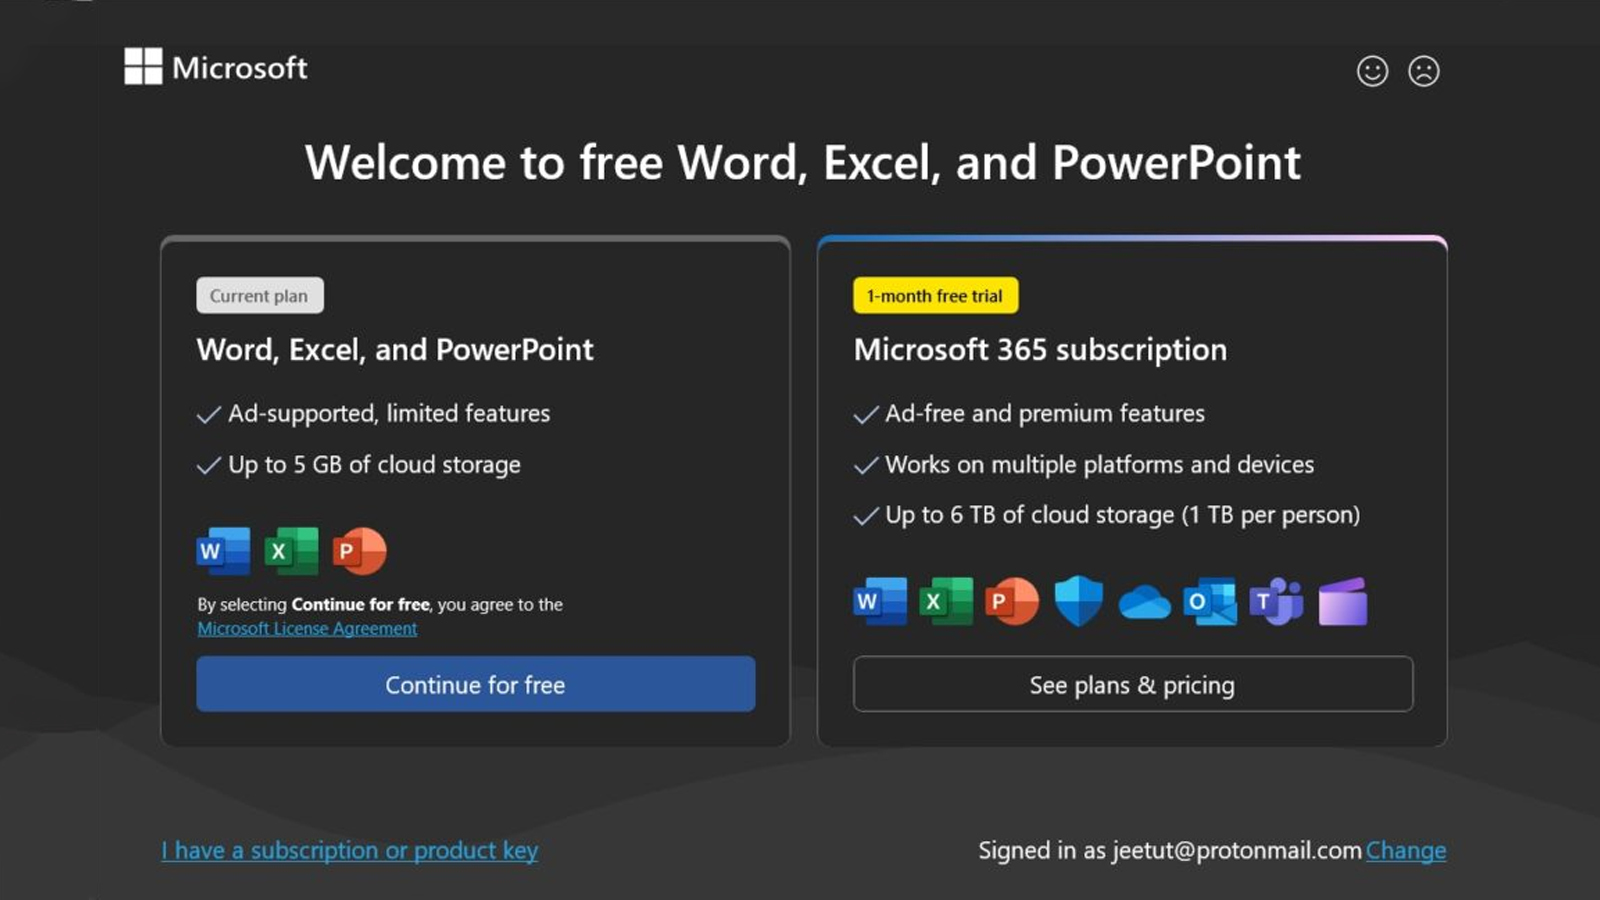Image resolution: width=1600 pixels, height=900 pixels.
Task: Click the Microsoft Teams icon
Action: tap(1276, 601)
